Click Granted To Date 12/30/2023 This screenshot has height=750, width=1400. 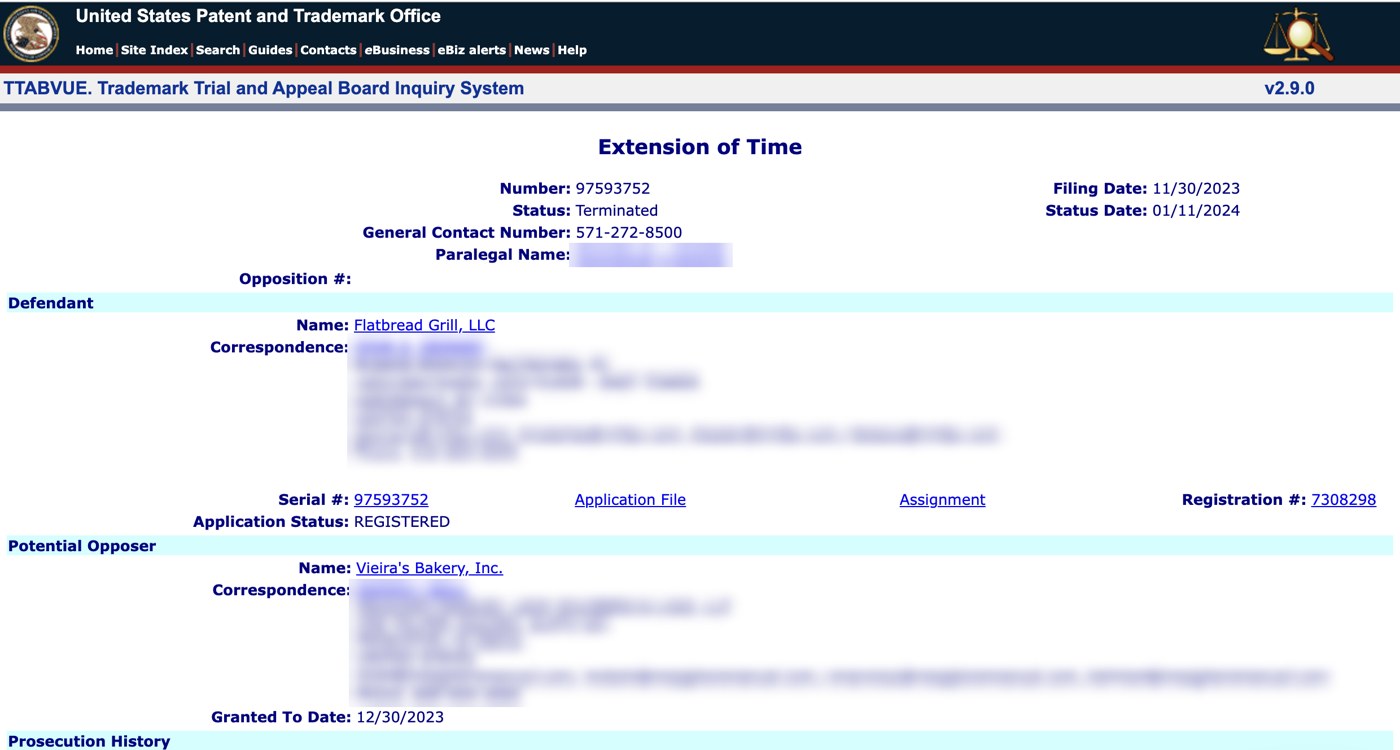click(x=400, y=717)
